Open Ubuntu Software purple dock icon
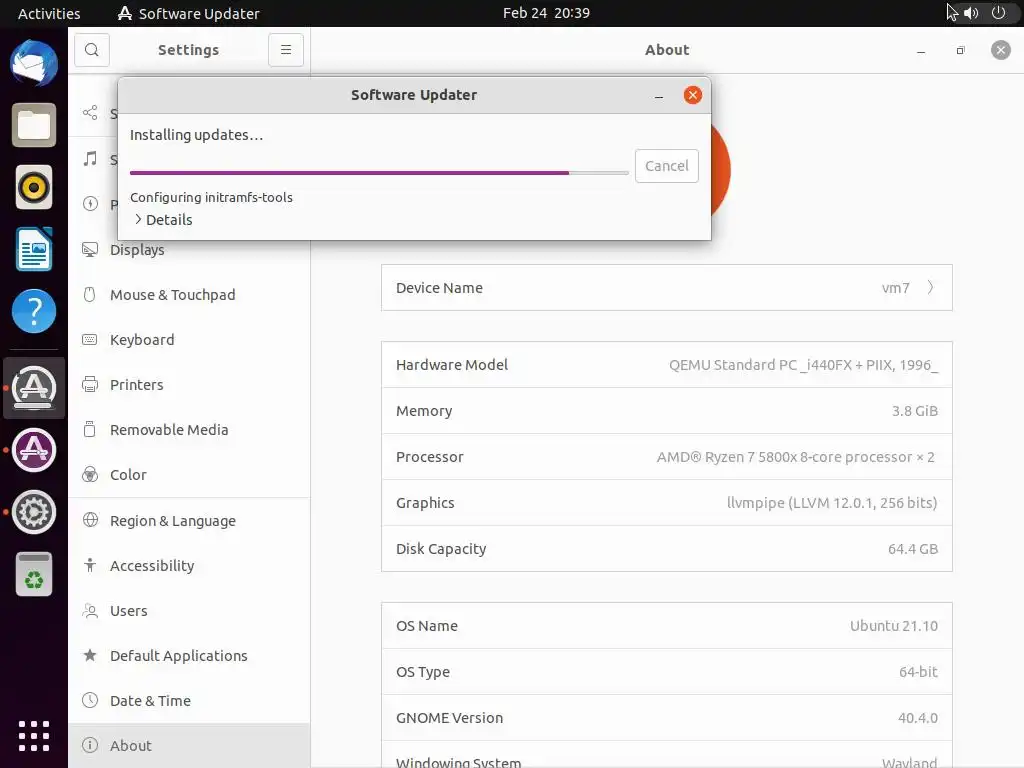The image size is (1024, 768). pyautogui.click(x=34, y=450)
